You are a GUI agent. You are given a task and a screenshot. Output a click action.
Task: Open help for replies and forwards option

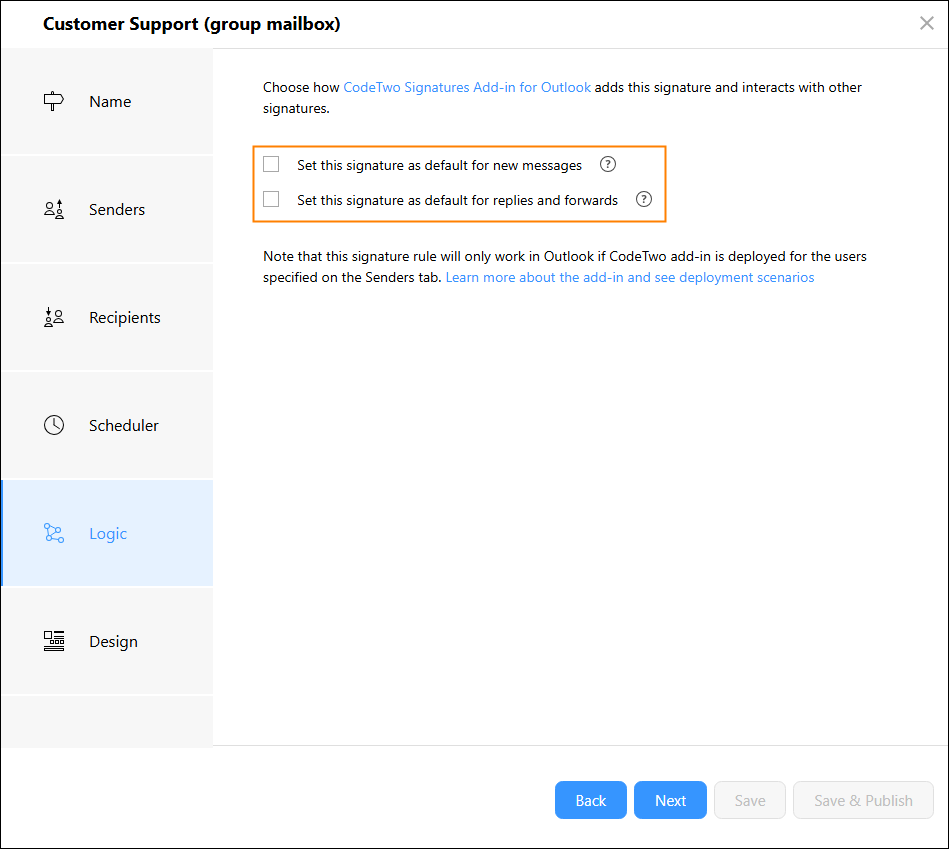tap(644, 199)
